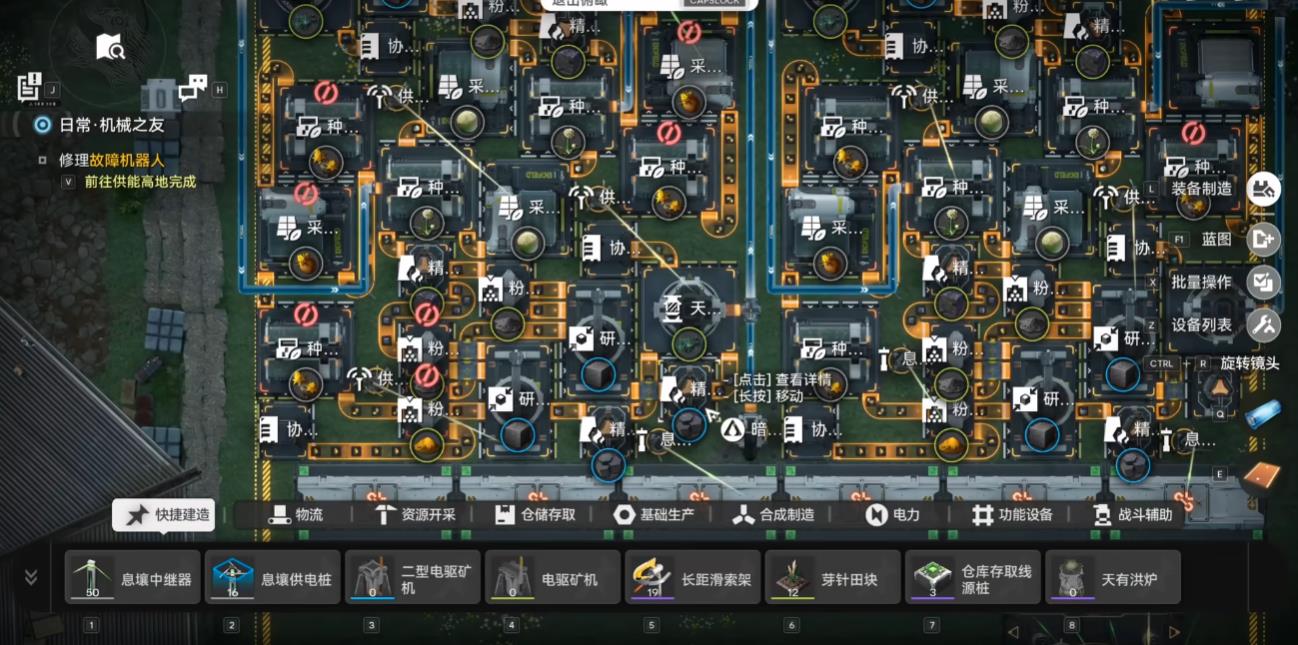Click the left triangle arrow below the build bar
The image size is (1298, 645).
[1014, 632]
